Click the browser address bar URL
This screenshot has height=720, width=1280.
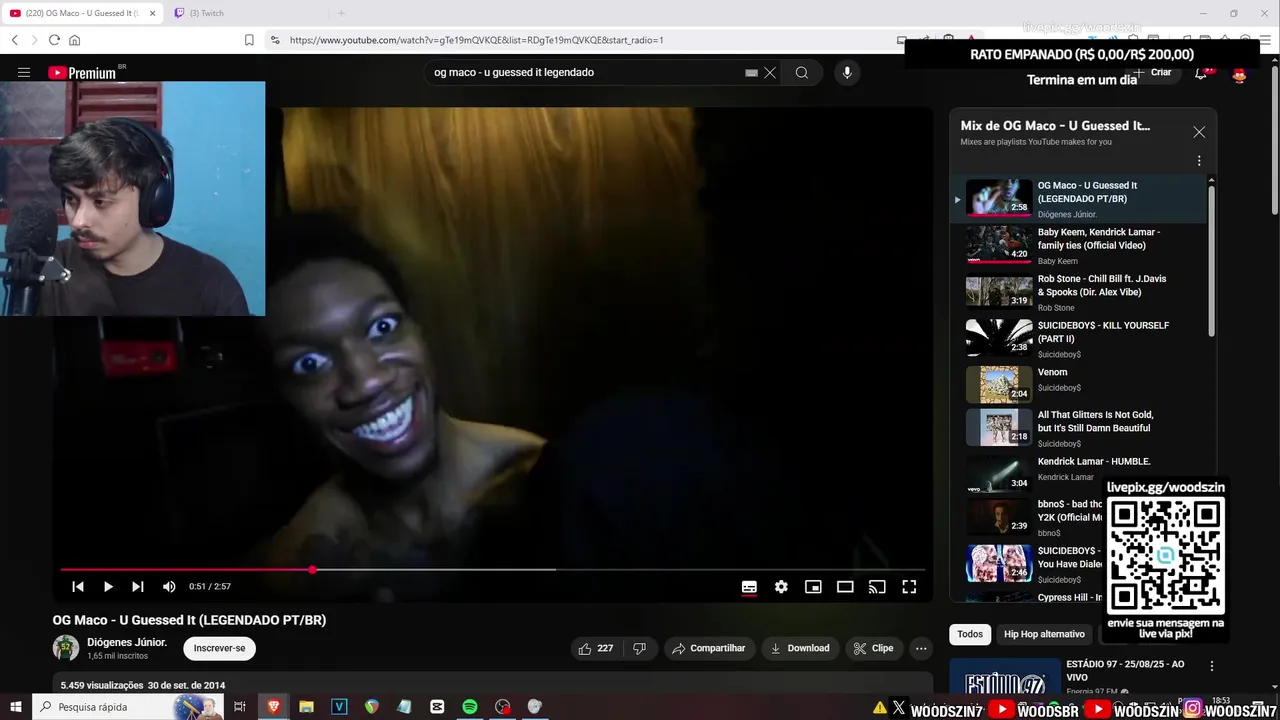click(476, 40)
